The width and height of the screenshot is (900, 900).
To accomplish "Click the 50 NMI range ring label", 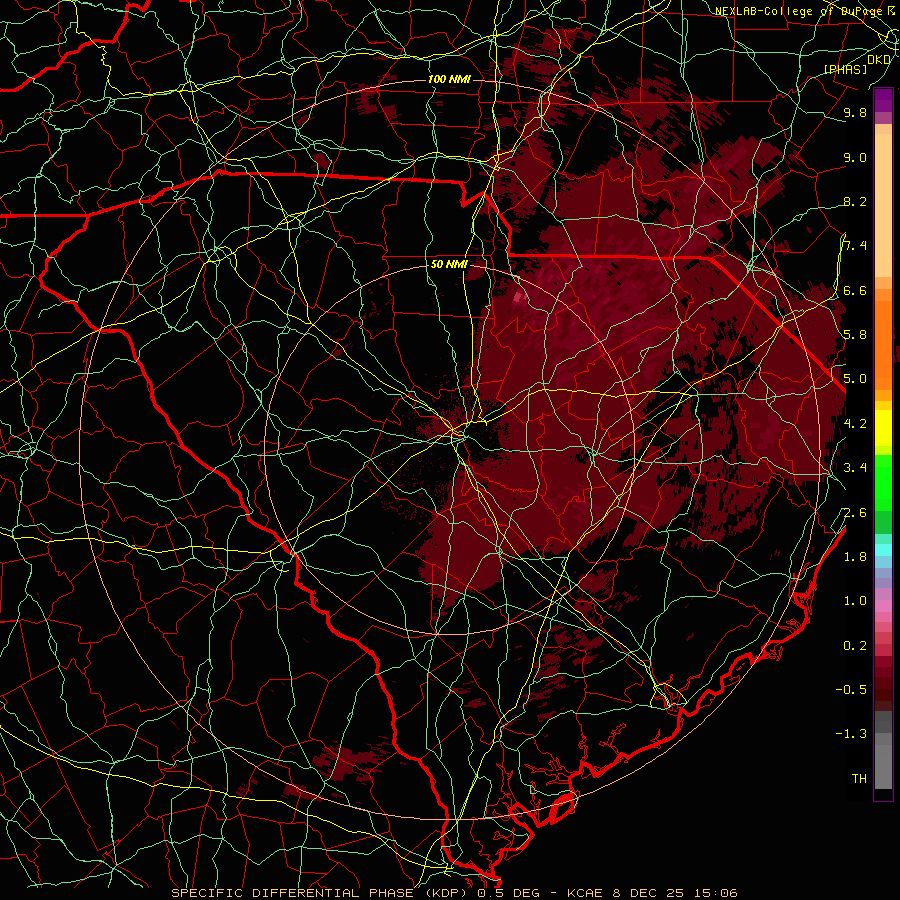I will (x=449, y=265).
